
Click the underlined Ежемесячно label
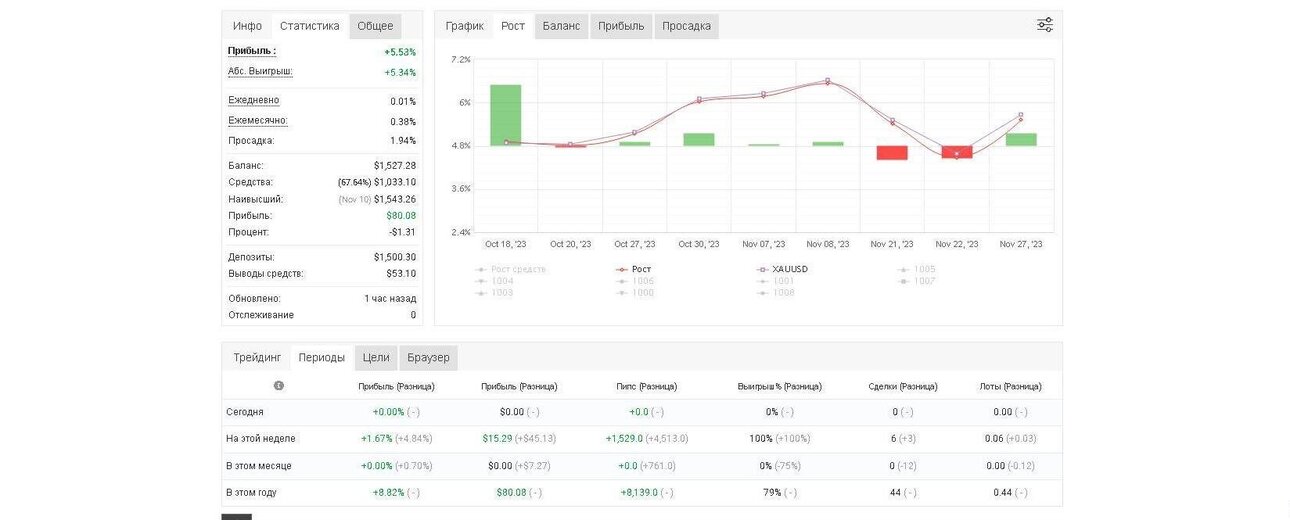pos(258,120)
